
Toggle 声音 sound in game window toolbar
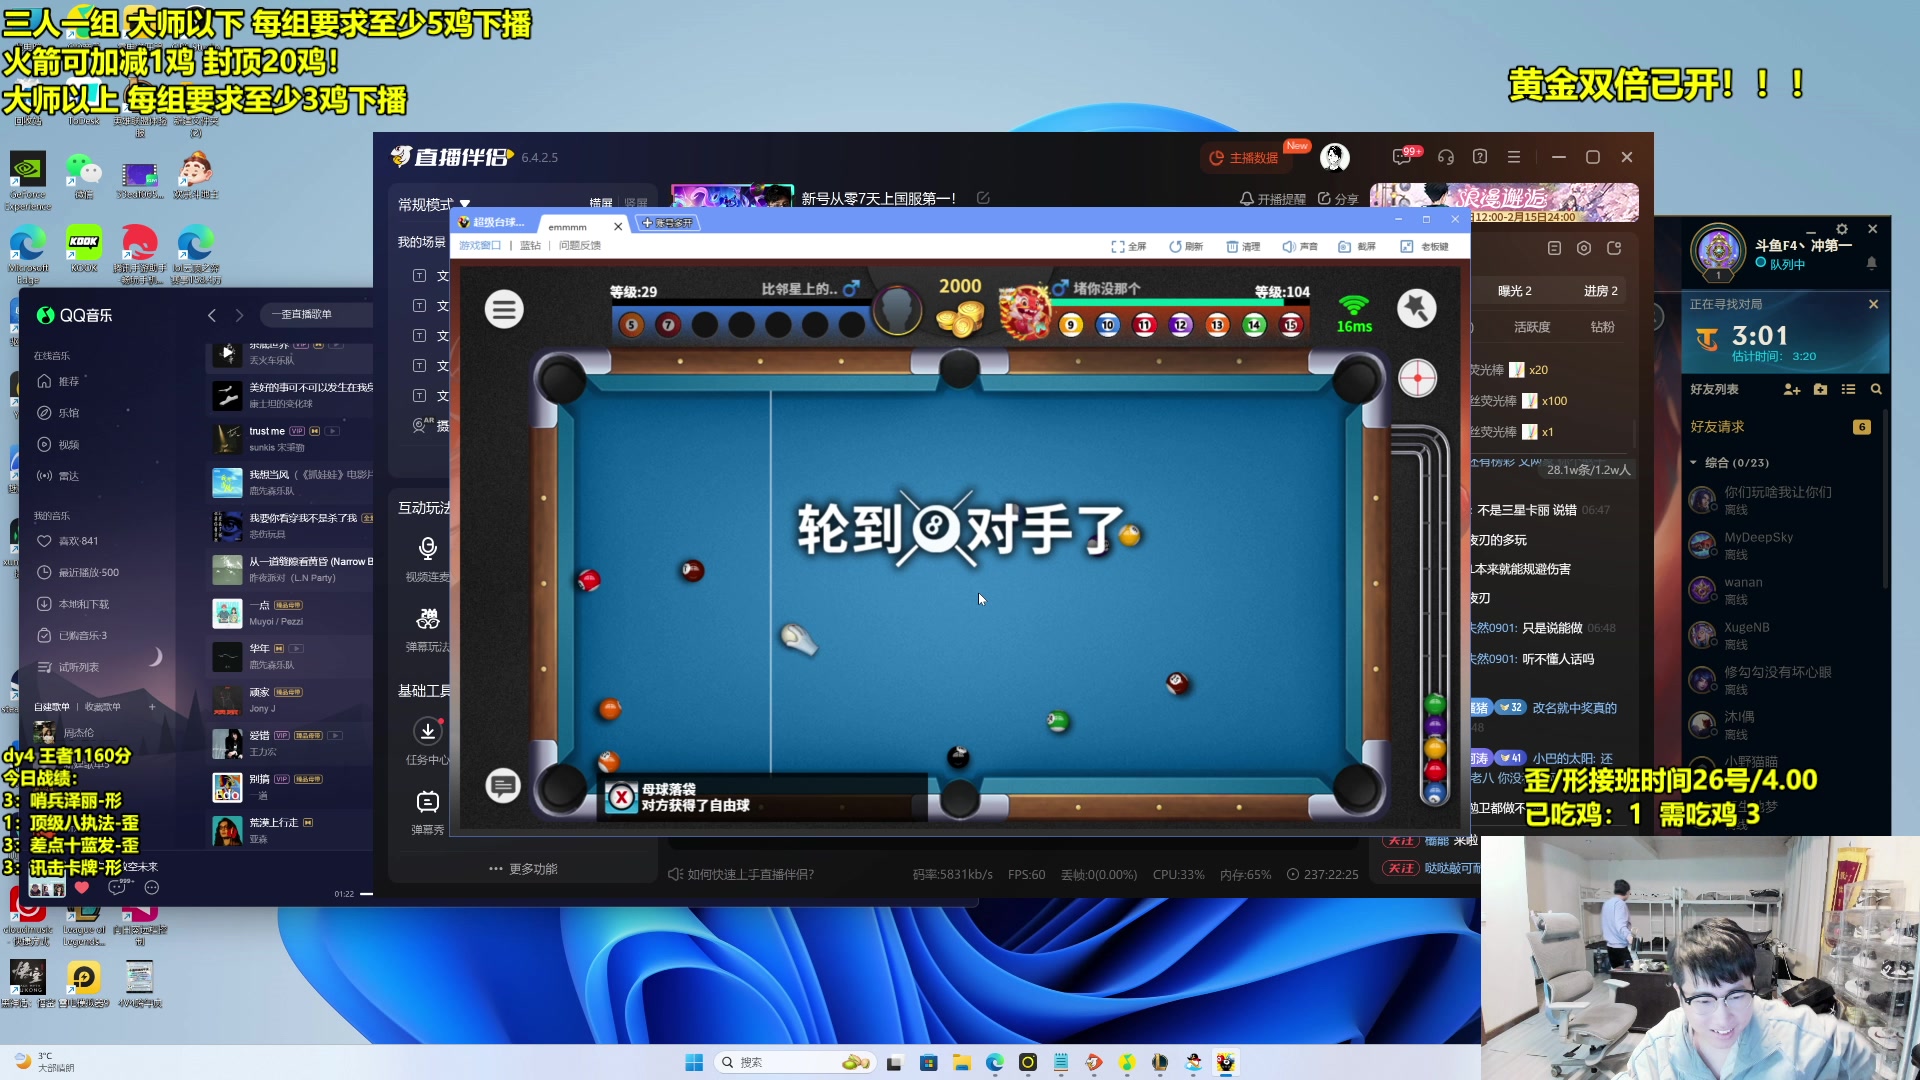tap(1300, 246)
